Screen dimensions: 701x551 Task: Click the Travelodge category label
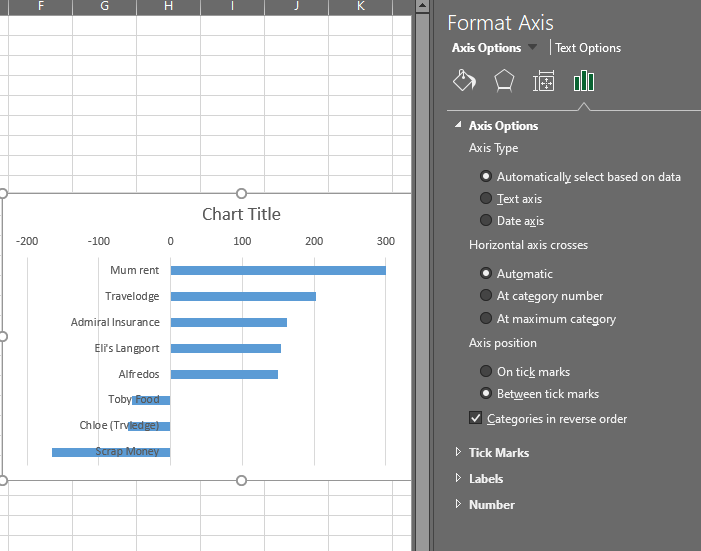point(132,296)
